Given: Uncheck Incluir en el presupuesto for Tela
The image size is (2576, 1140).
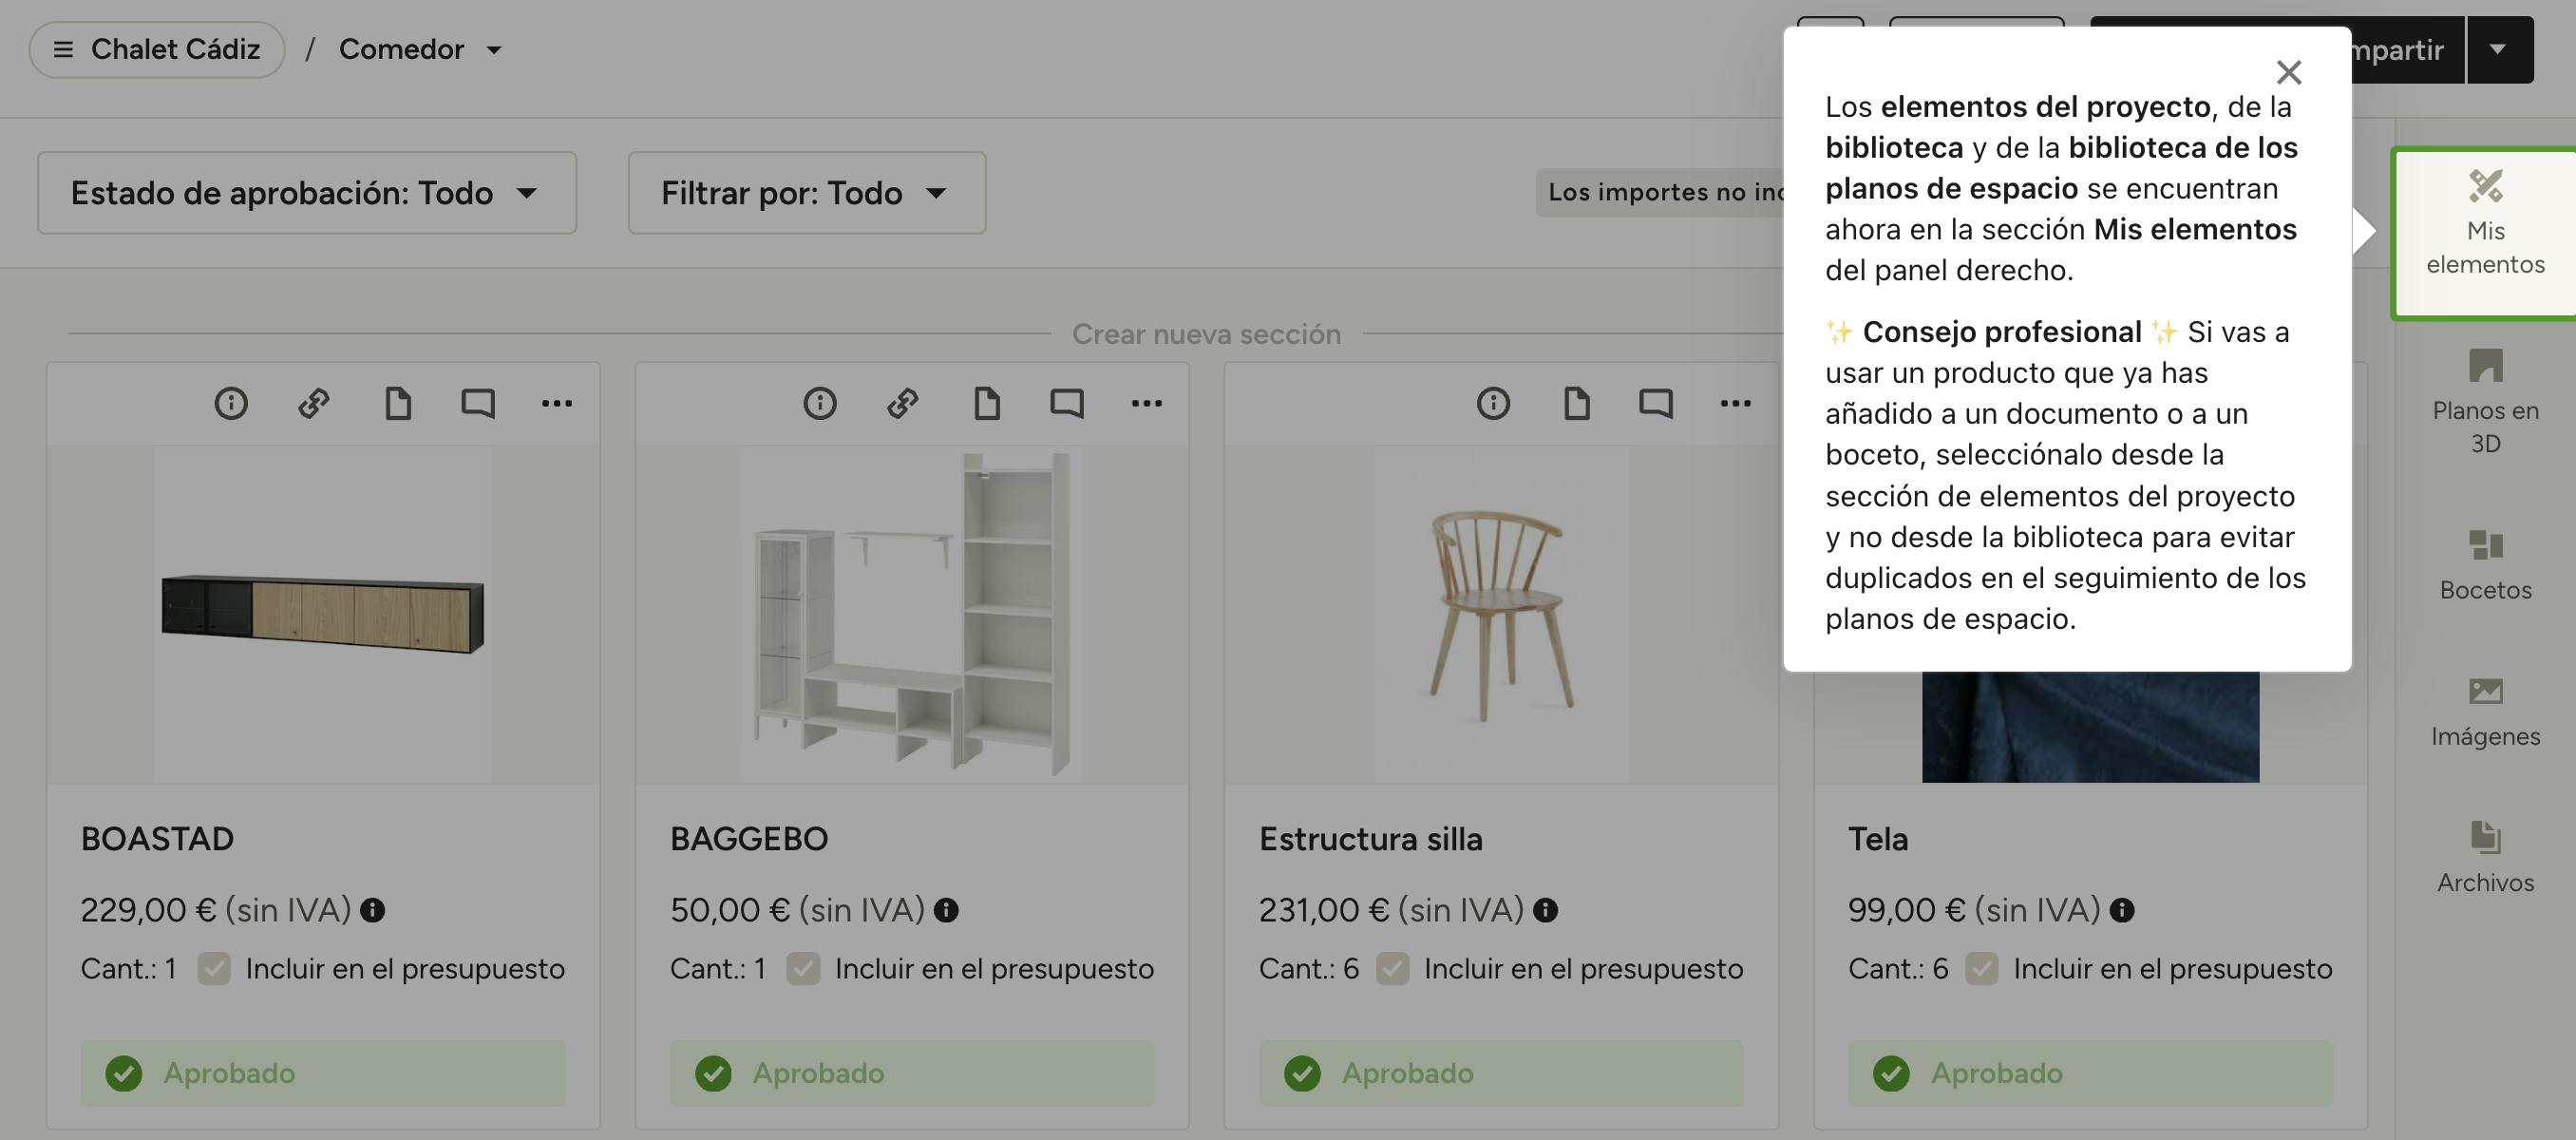Looking at the screenshot, I should pyautogui.click(x=1981, y=968).
